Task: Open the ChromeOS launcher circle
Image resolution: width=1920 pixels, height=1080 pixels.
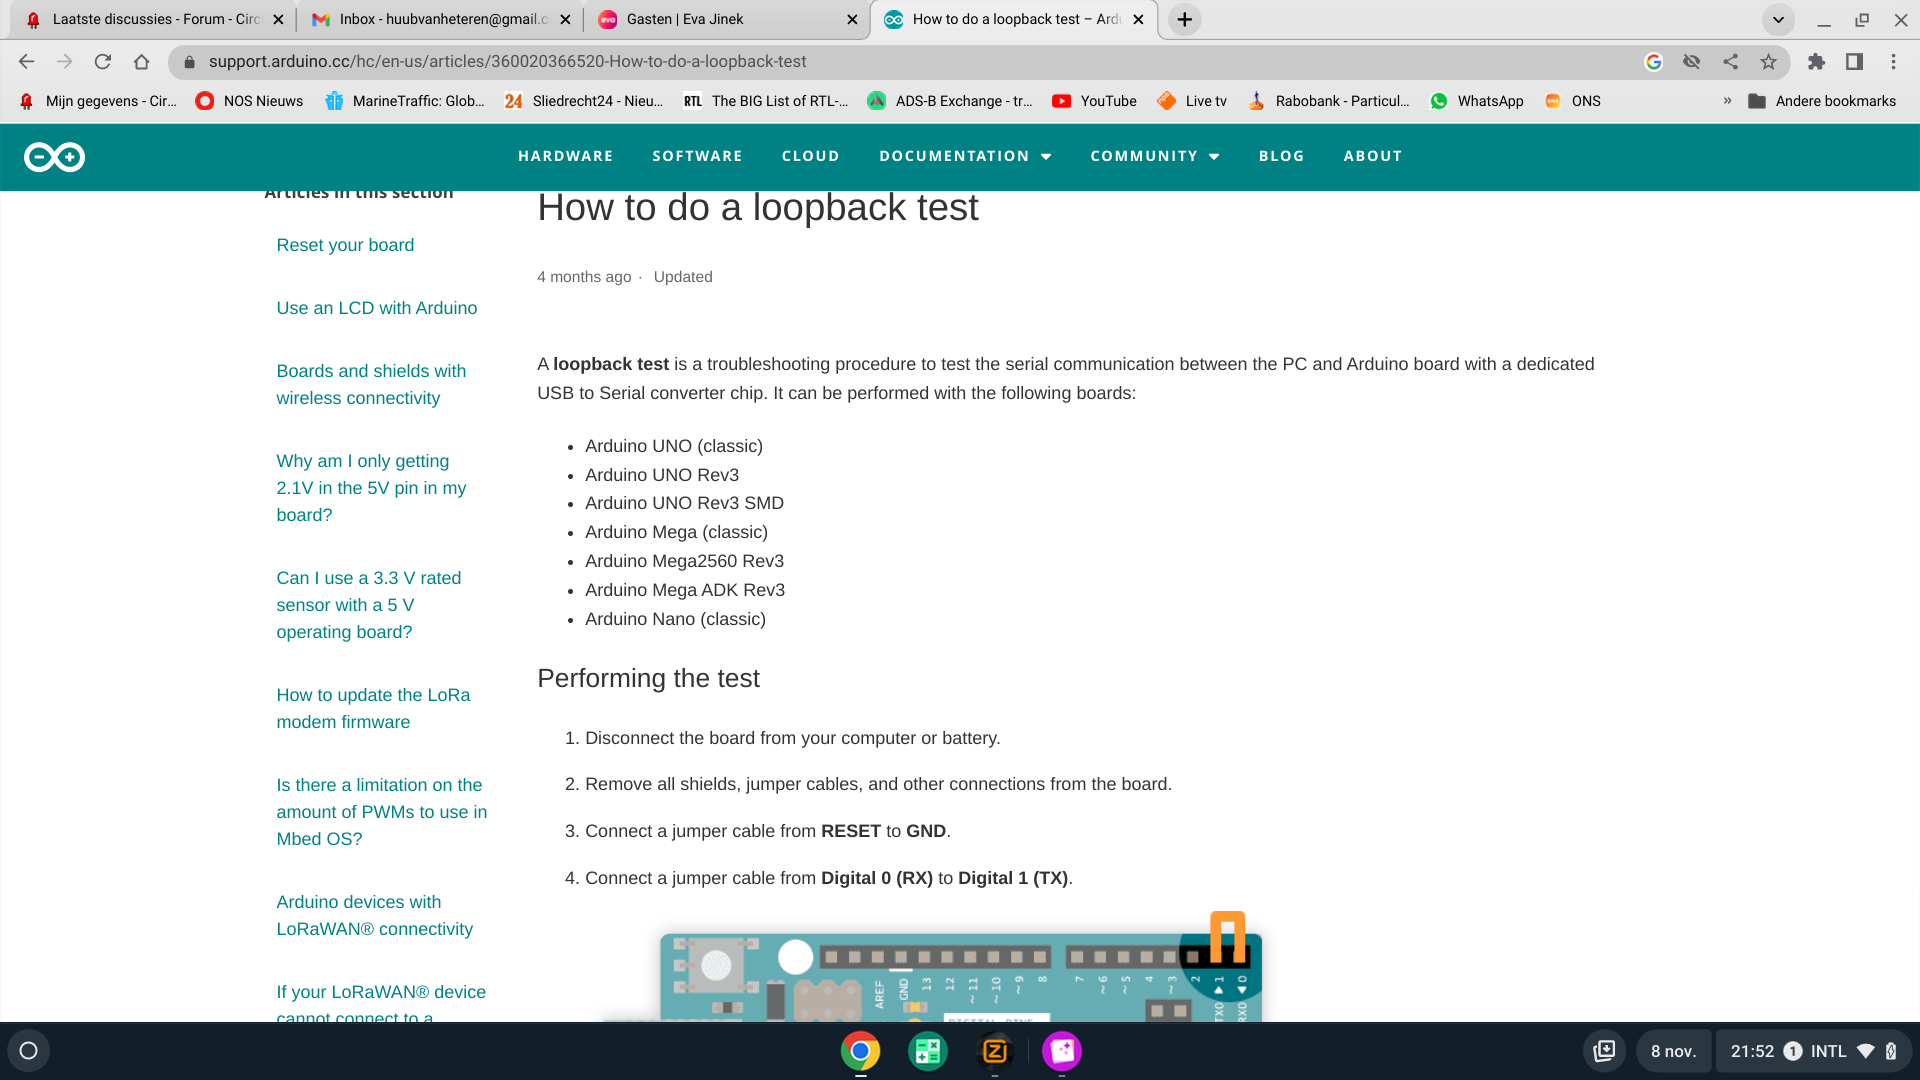Action: coord(29,1051)
